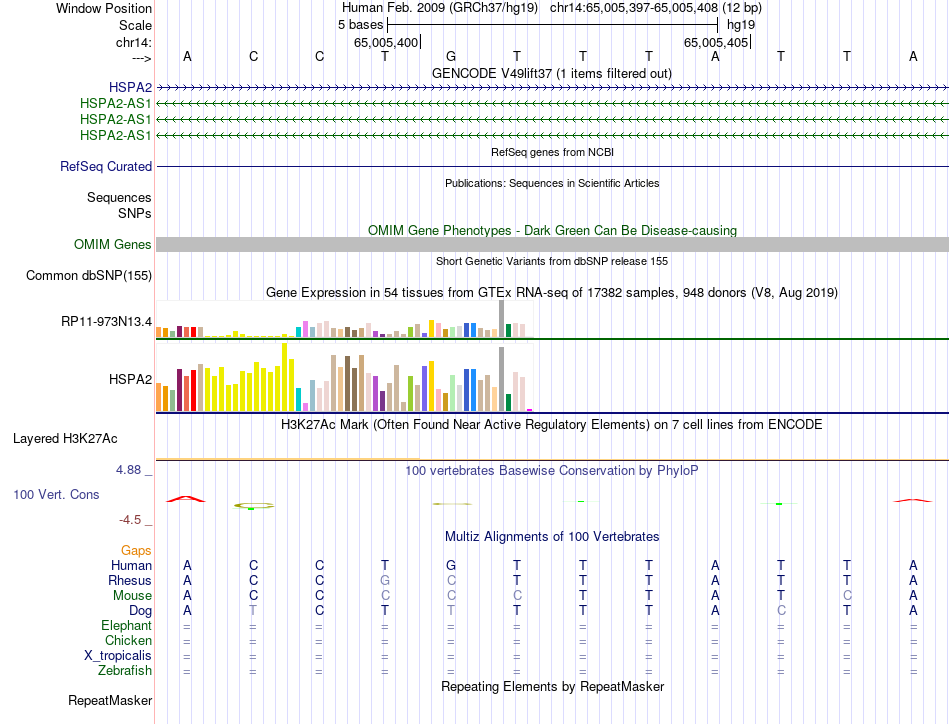The height and width of the screenshot is (724, 950).
Task: Click the hg19 label beside scale bar
Action: [741, 25]
